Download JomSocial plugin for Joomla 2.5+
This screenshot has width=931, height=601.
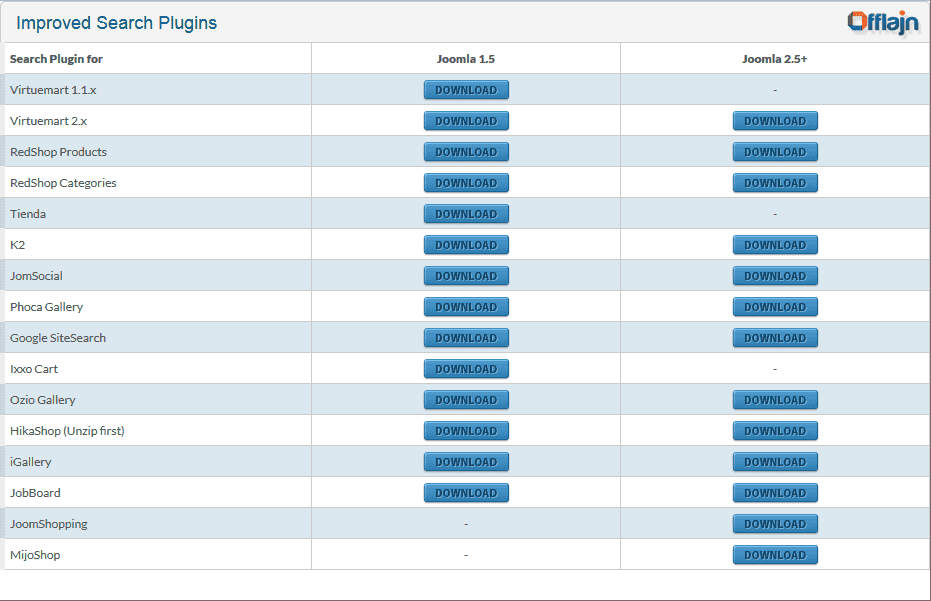775,276
